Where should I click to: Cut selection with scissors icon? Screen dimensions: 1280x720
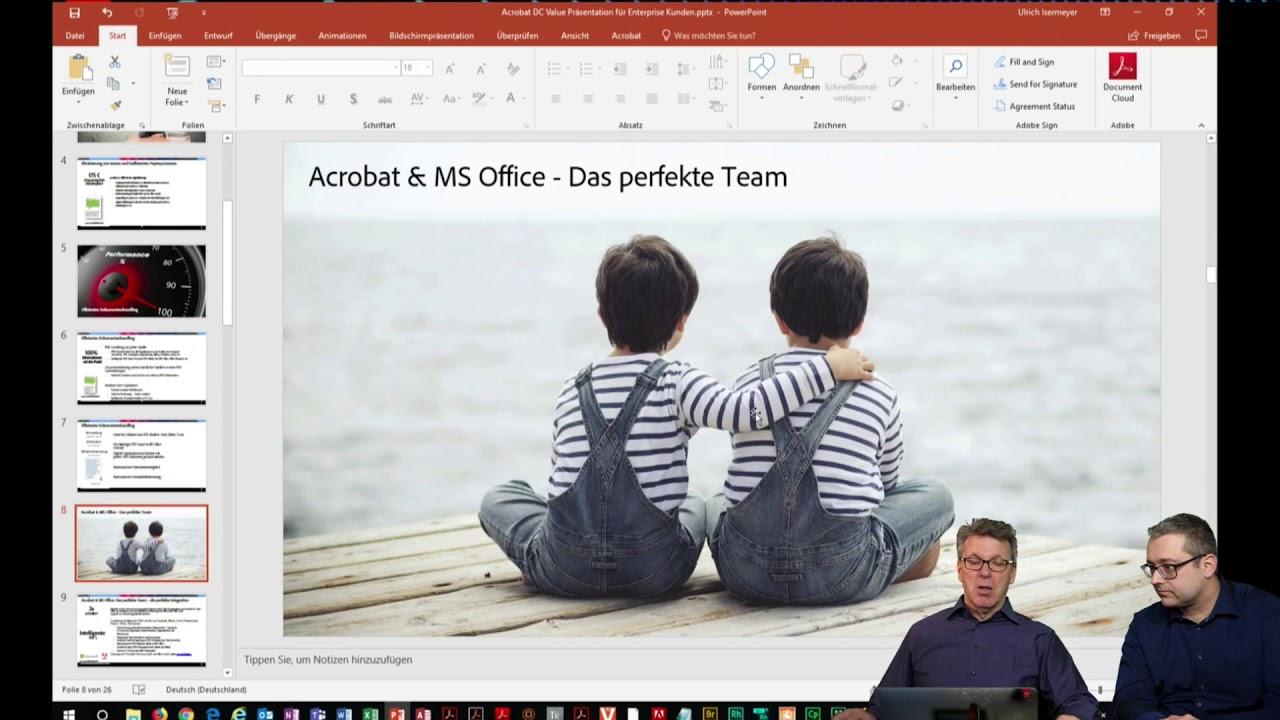pos(114,62)
